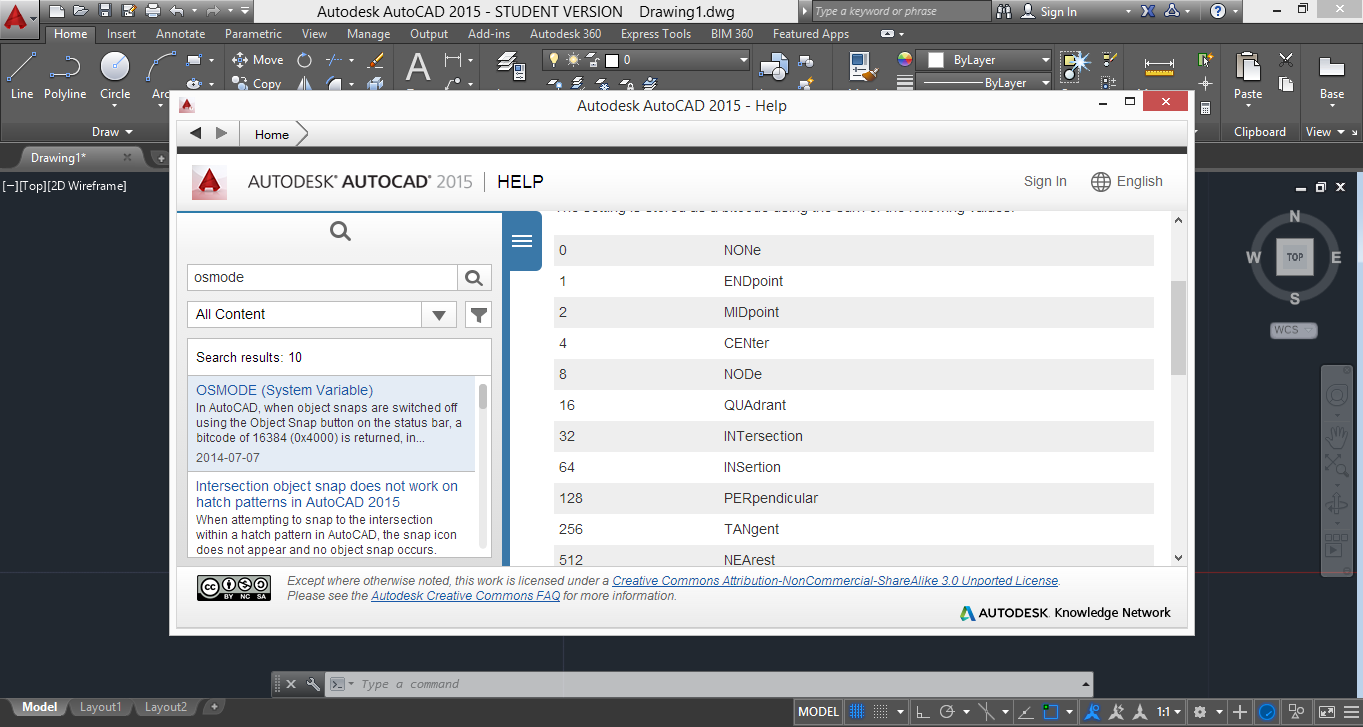Click the Open file folder icon

click(x=80, y=11)
